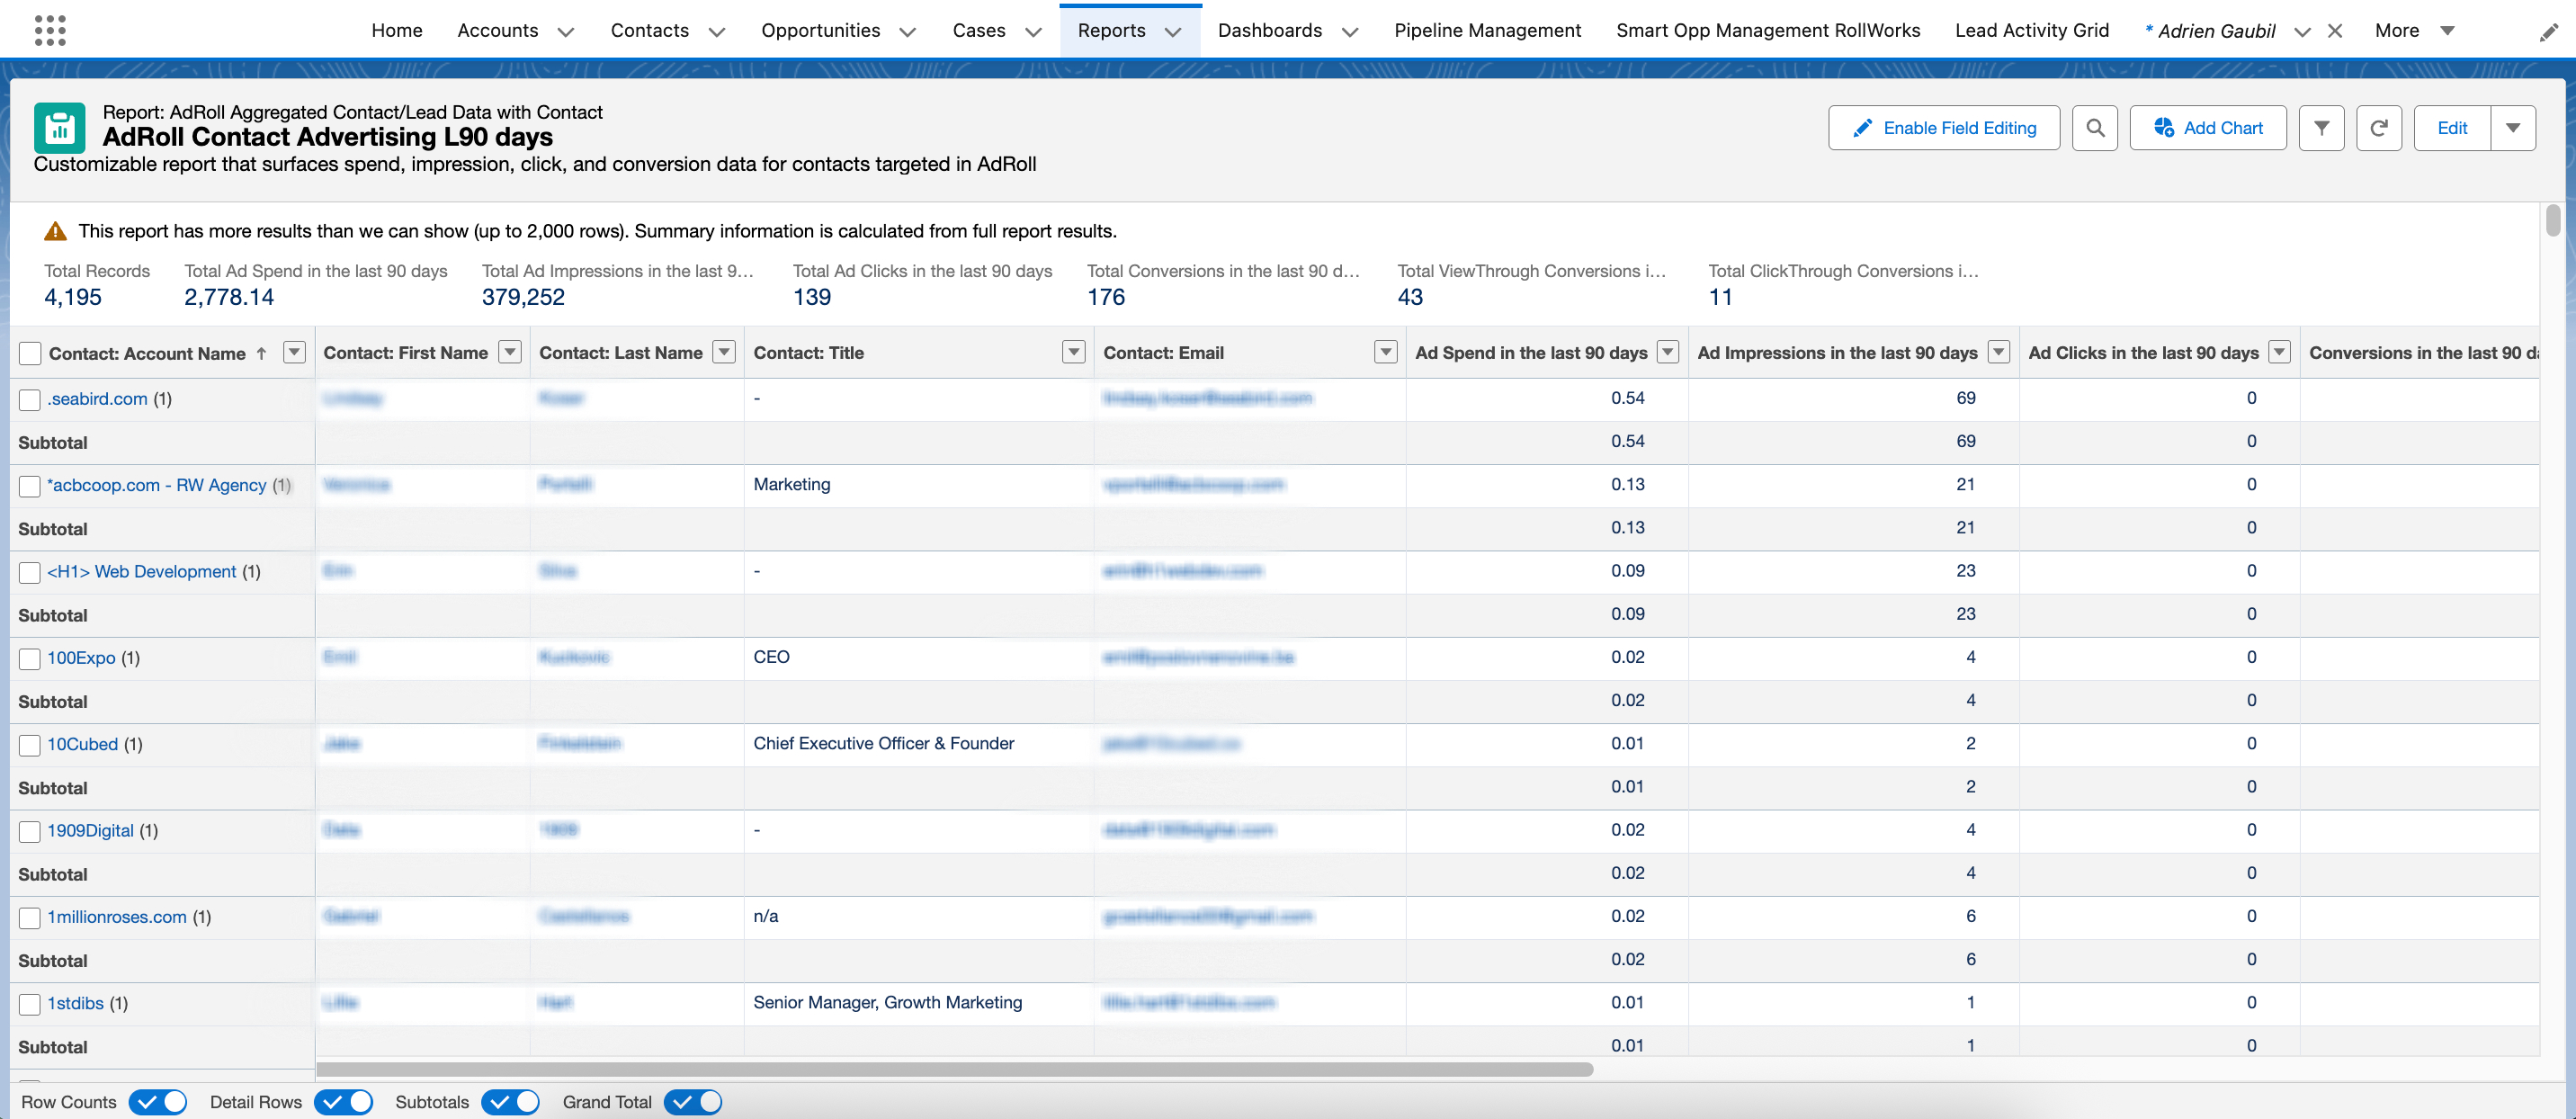Tick the select-all header checkbox
Image resolution: width=2576 pixels, height=1119 pixels.
pyautogui.click(x=30, y=353)
